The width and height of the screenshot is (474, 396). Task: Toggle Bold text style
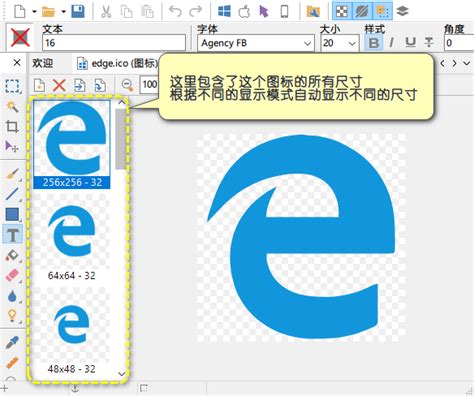point(373,43)
